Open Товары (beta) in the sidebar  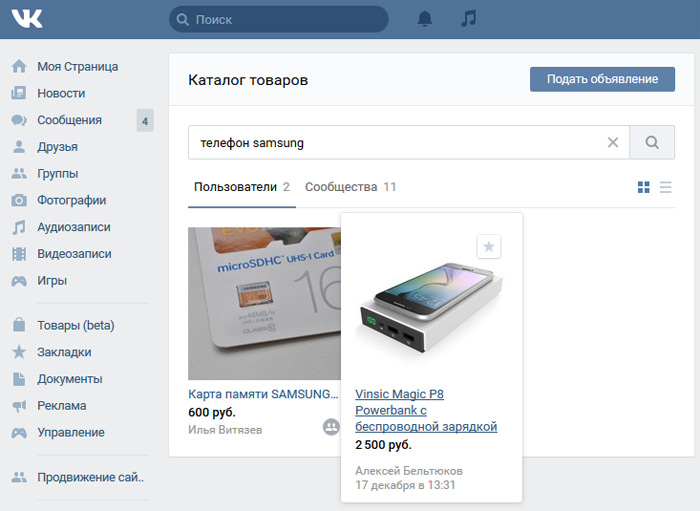pos(76,325)
